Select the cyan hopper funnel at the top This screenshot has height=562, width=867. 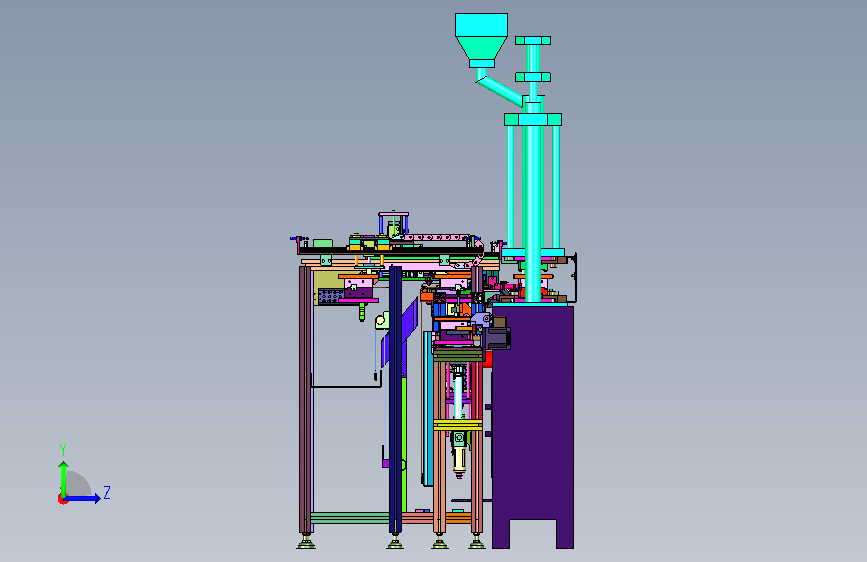click(x=482, y=40)
